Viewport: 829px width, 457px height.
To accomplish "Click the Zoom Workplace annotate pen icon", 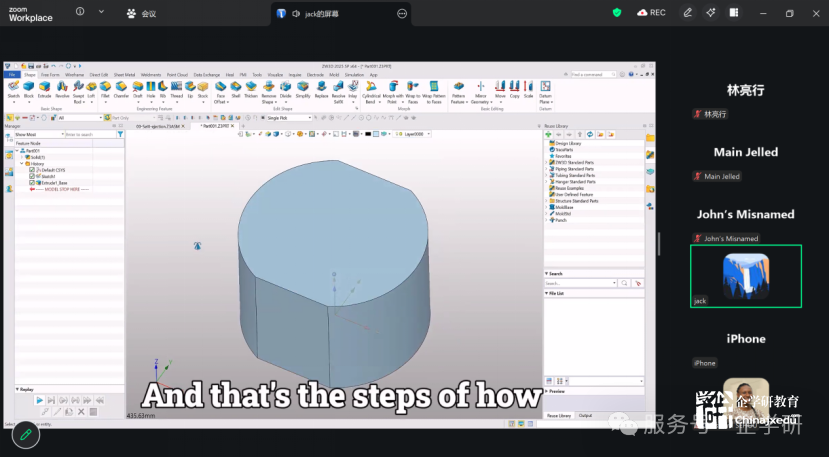I will tap(687, 13).
